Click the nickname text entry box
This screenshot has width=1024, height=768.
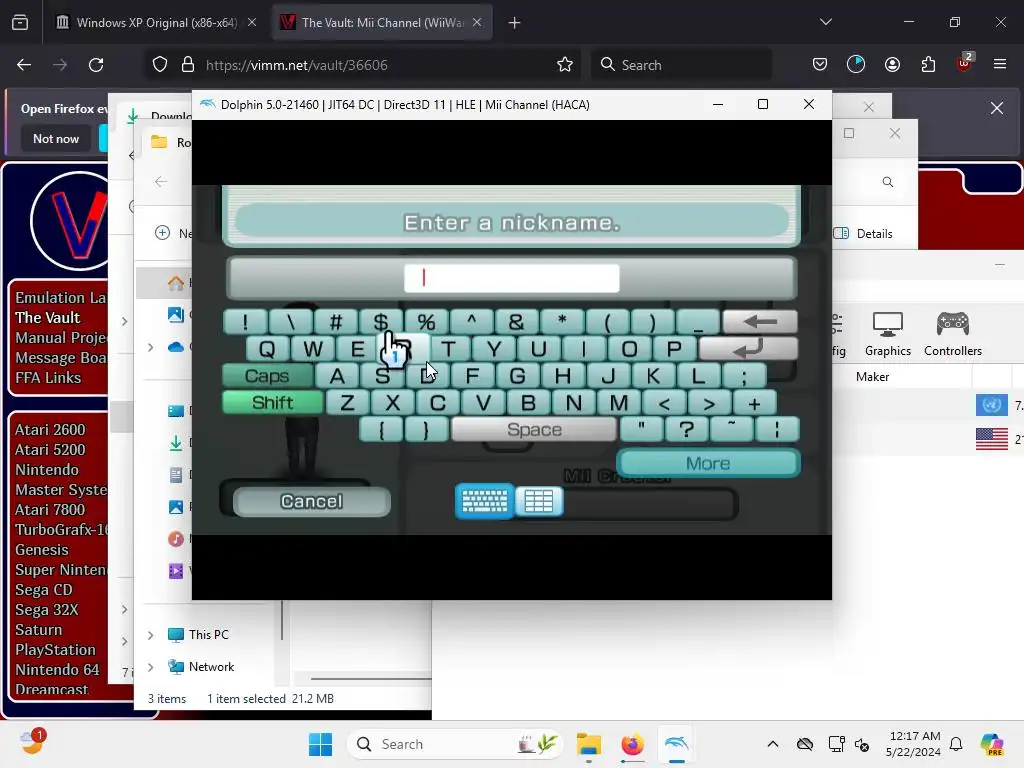click(511, 278)
